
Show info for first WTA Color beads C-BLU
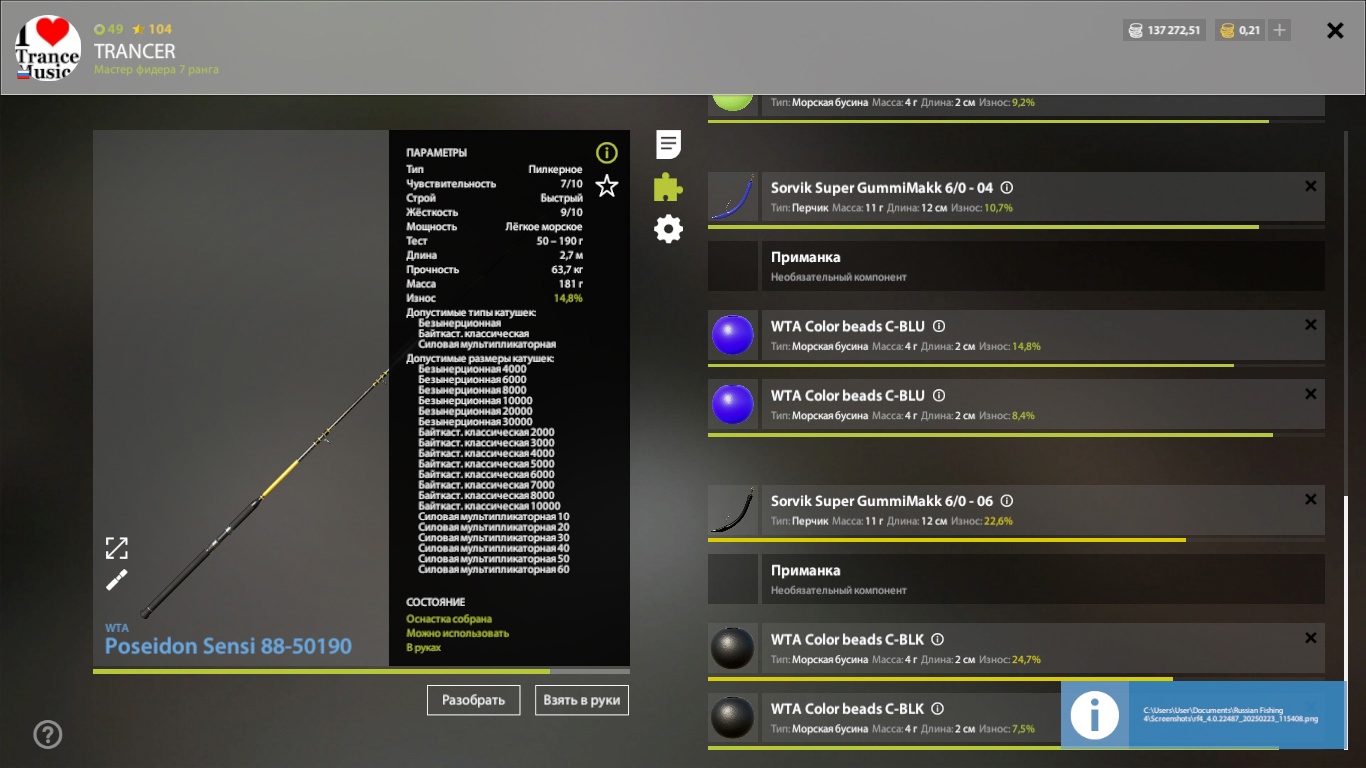[x=939, y=326]
